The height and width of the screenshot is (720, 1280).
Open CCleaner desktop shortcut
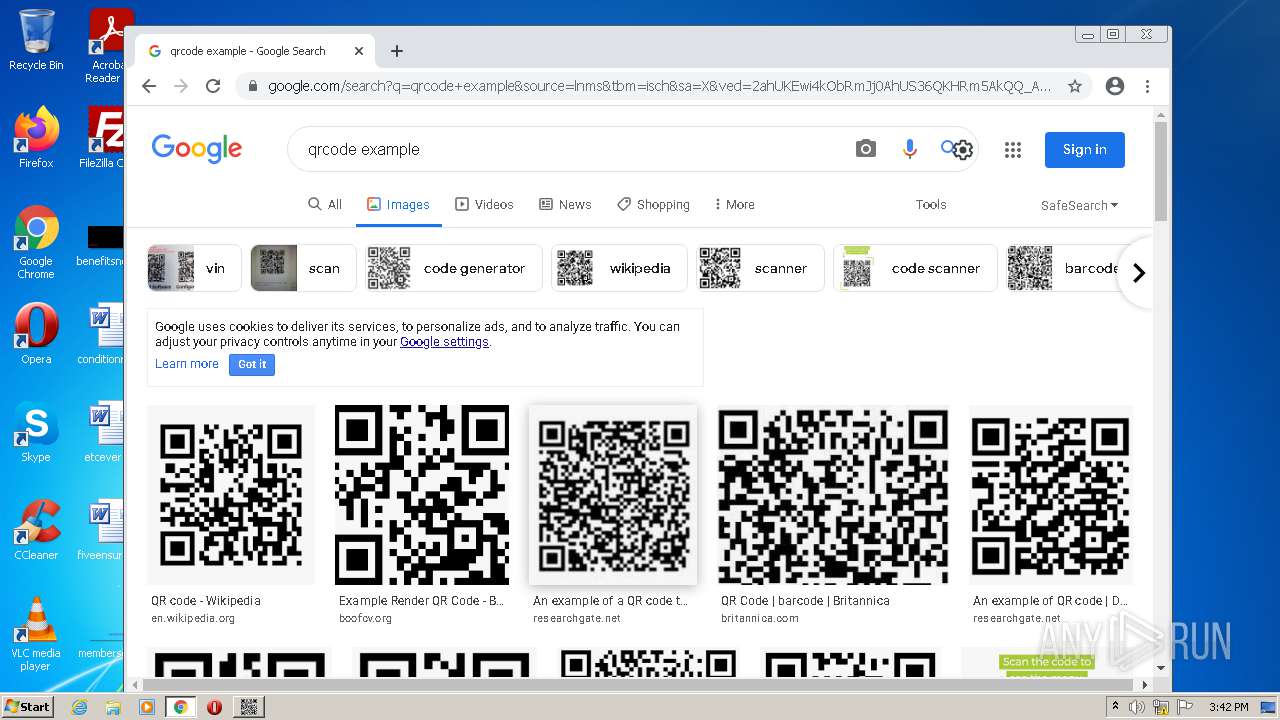click(x=36, y=531)
